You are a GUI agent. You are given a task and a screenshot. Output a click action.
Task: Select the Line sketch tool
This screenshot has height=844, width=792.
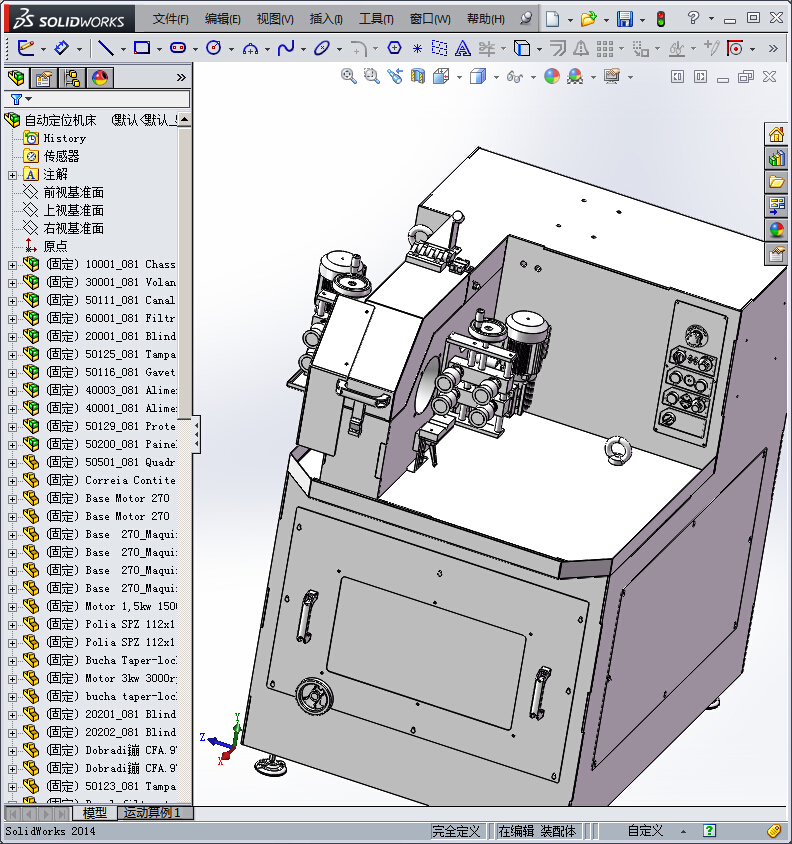coord(105,47)
